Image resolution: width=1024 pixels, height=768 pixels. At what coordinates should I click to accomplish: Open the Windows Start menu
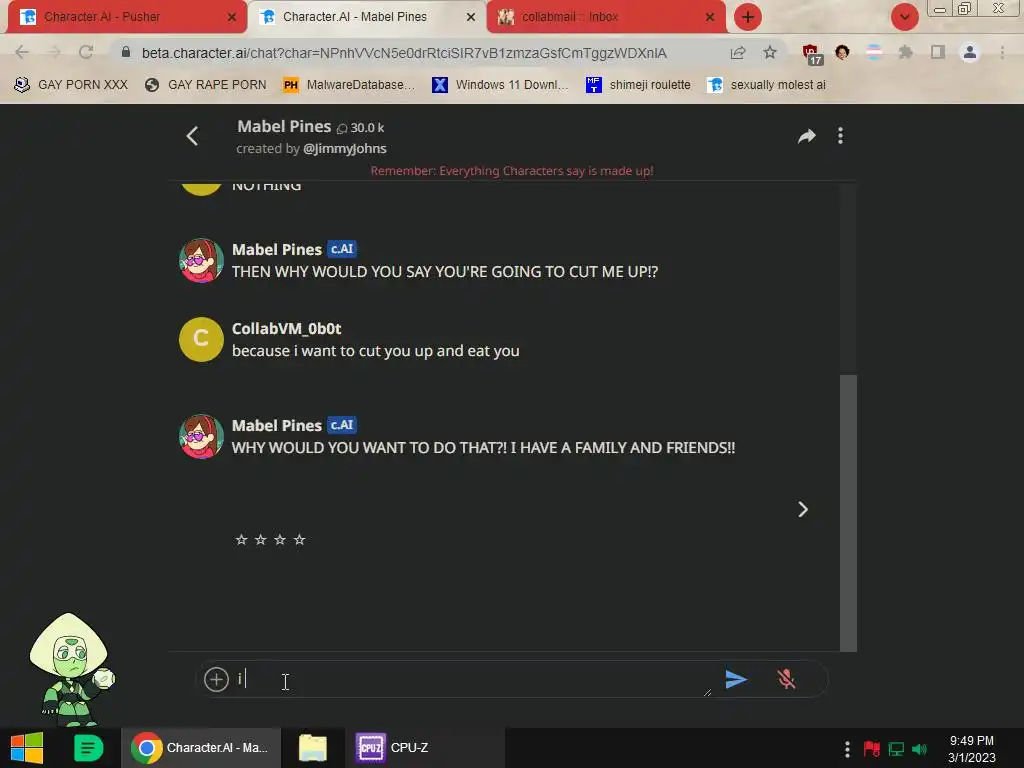pos(27,748)
